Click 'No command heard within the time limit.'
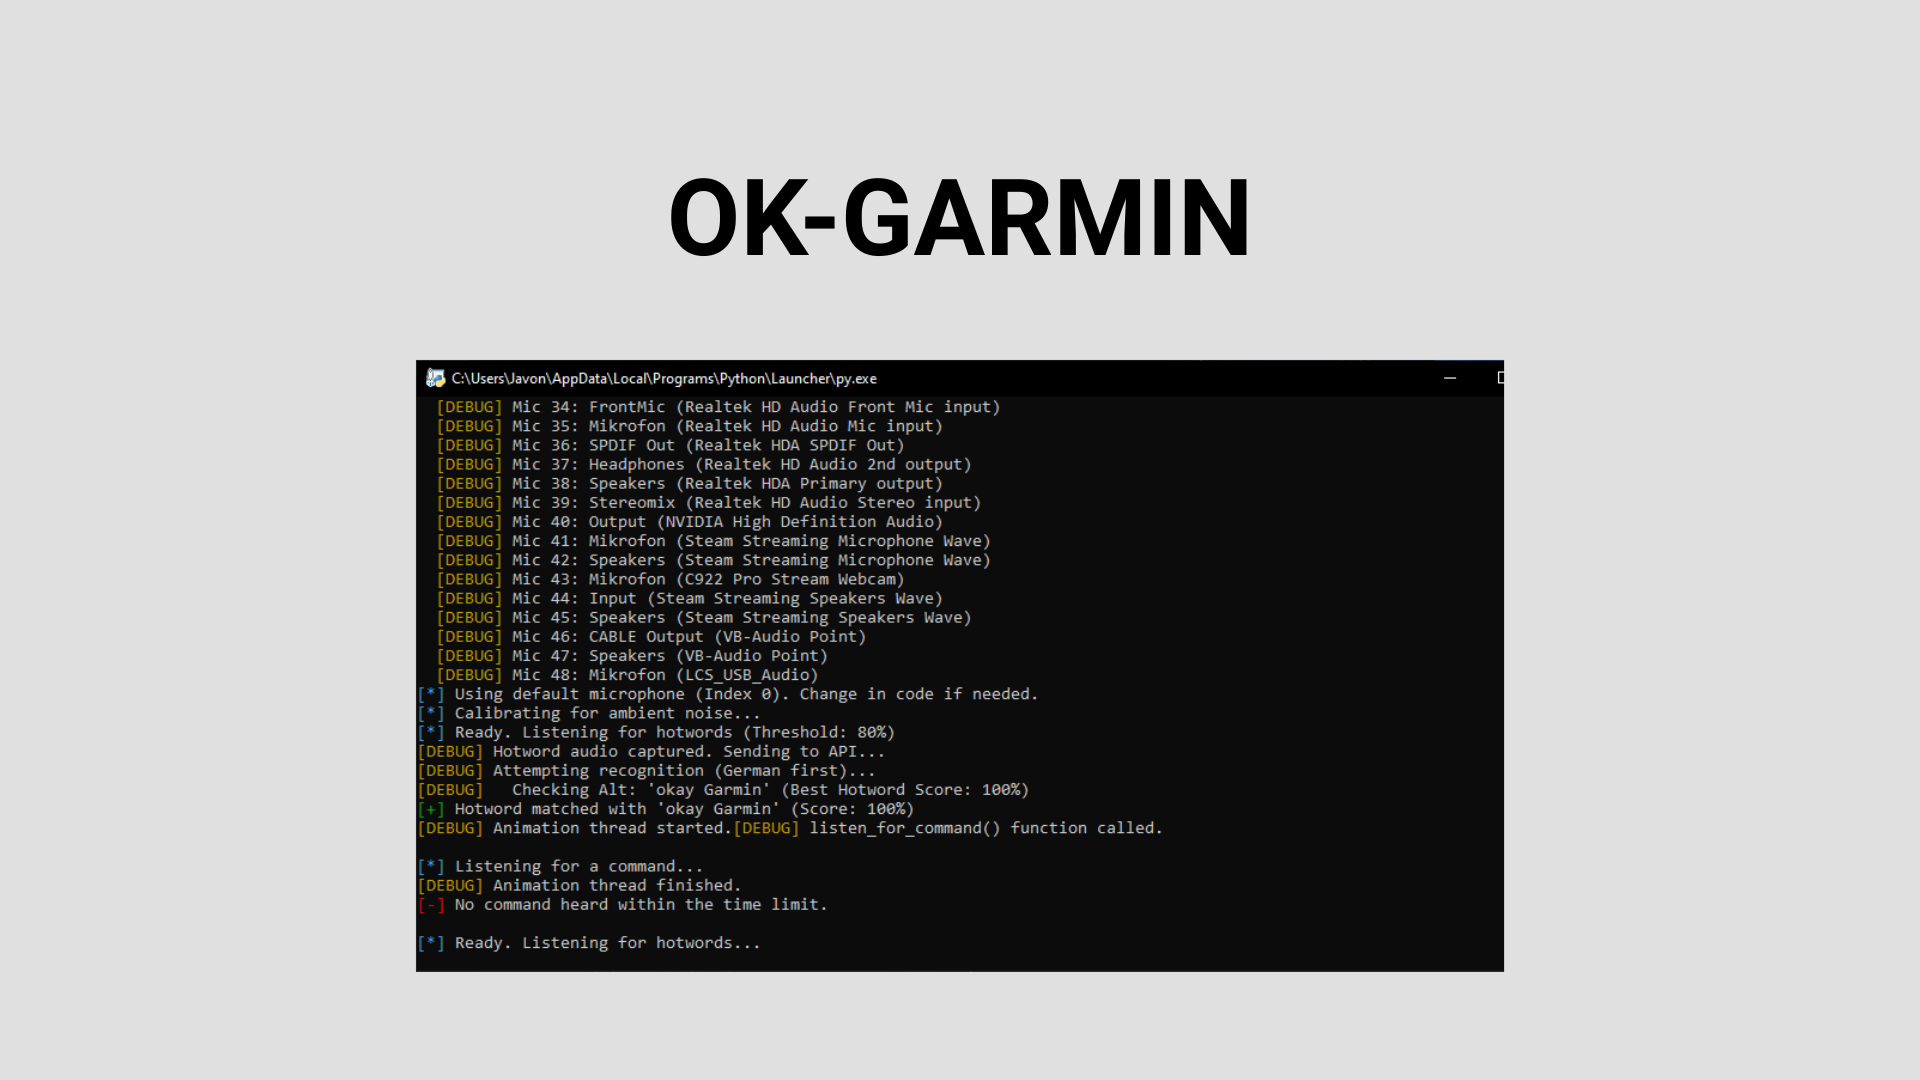 coord(622,905)
